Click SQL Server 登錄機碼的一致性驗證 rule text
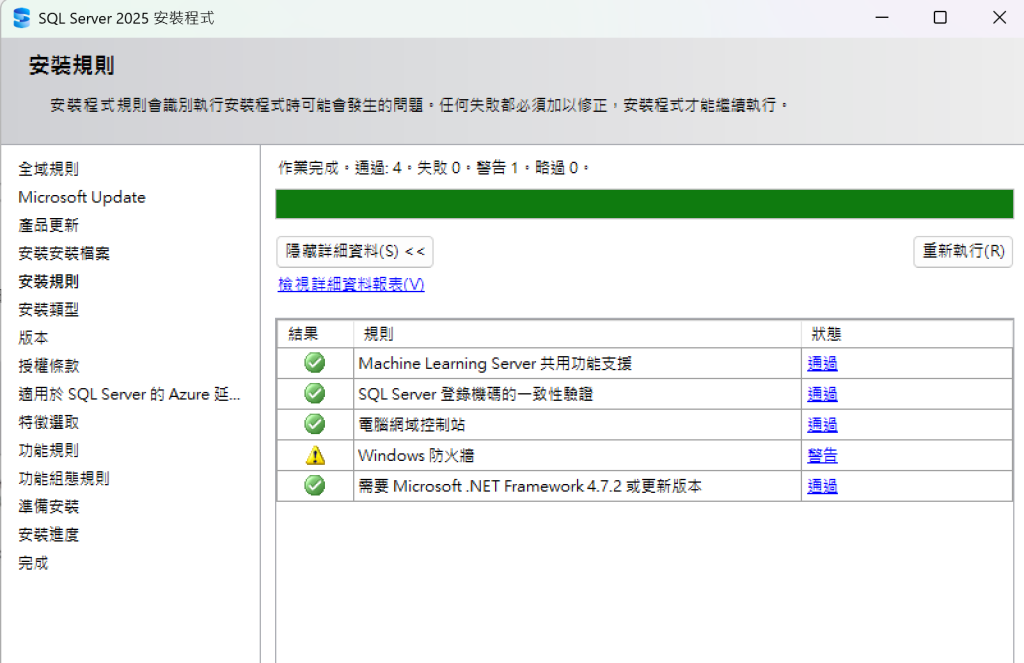This screenshot has height=663, width=1024. (x=475, y=394)
